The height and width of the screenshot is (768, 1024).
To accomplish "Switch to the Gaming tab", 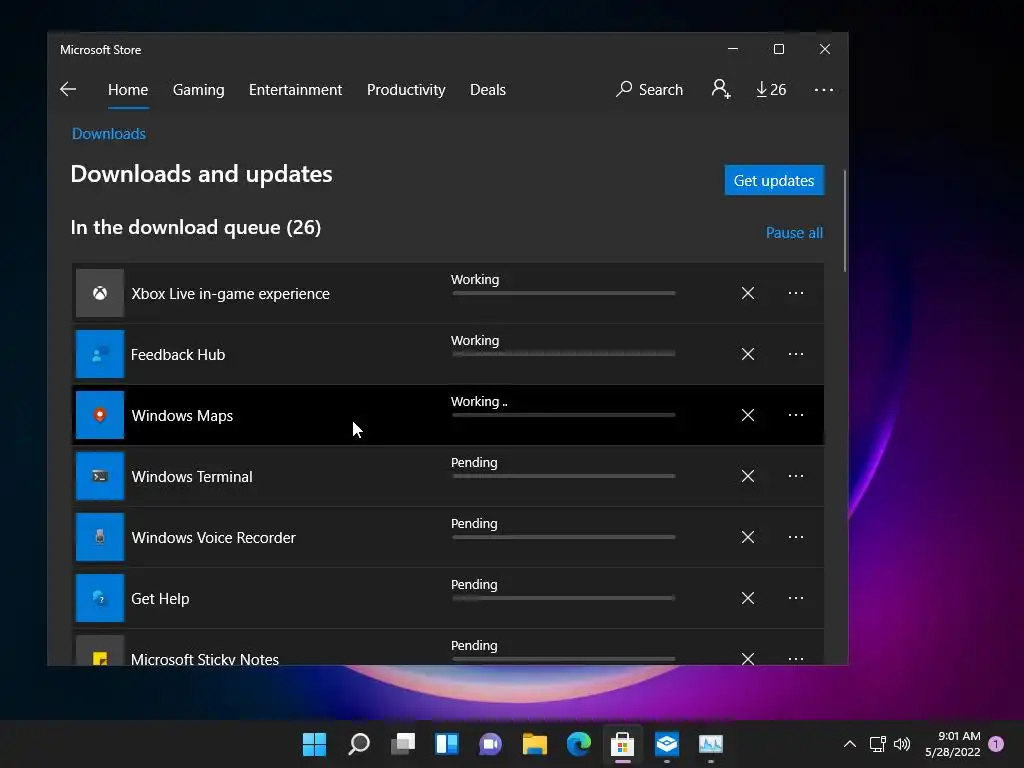I will coord(199,89).
